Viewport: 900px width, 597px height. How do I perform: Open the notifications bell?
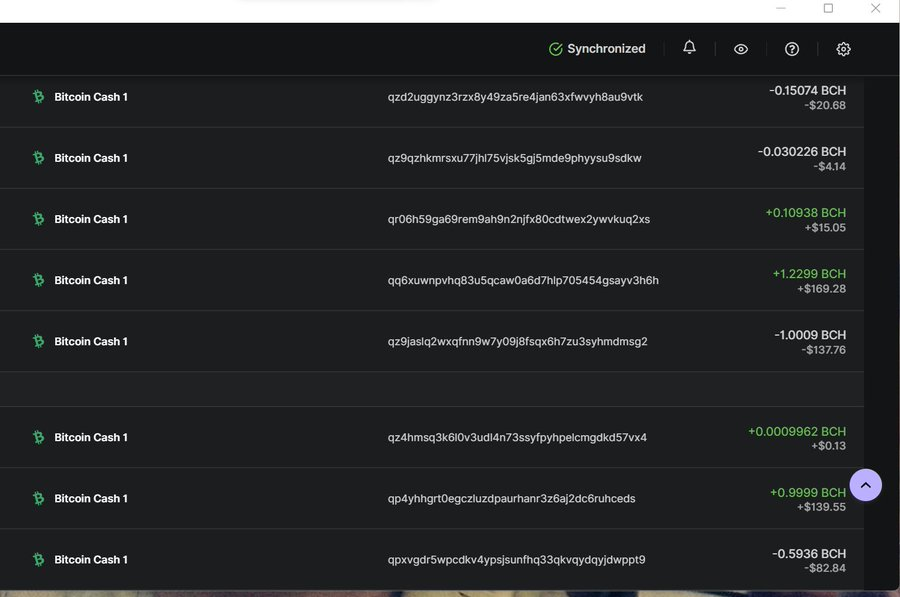[689, 48]
